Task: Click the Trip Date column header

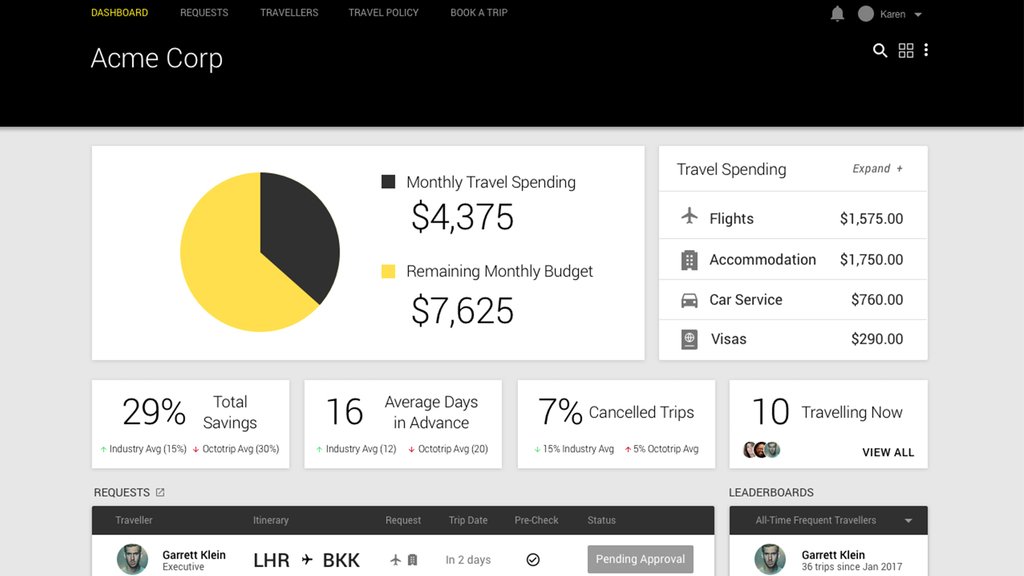Action: pyautogui.click(x=468, y=520)
